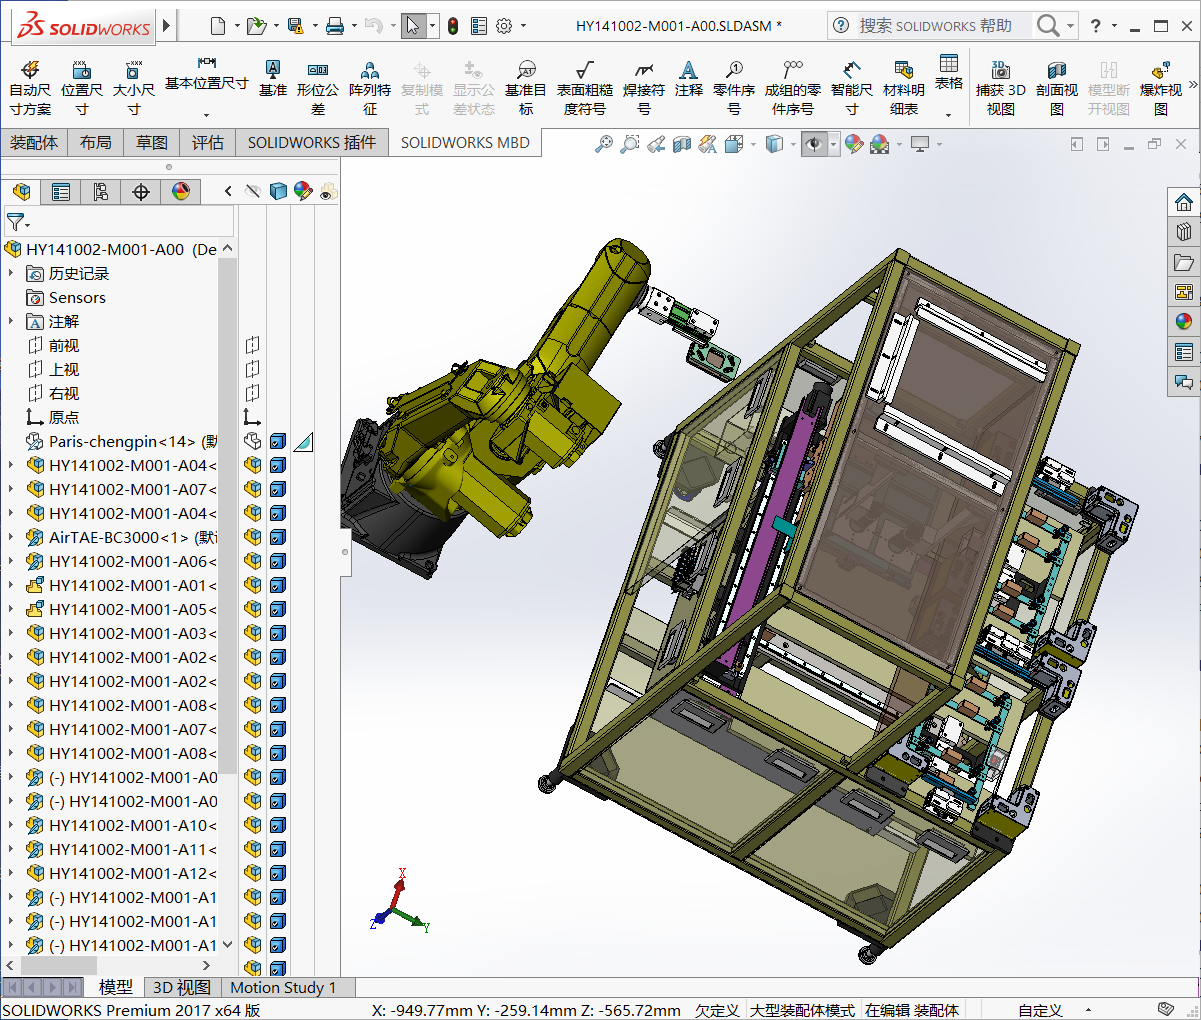Expand the AirTAE-BC3000<1> component node
Screen dimensions: 1201x1020
[x=11, y=537]
